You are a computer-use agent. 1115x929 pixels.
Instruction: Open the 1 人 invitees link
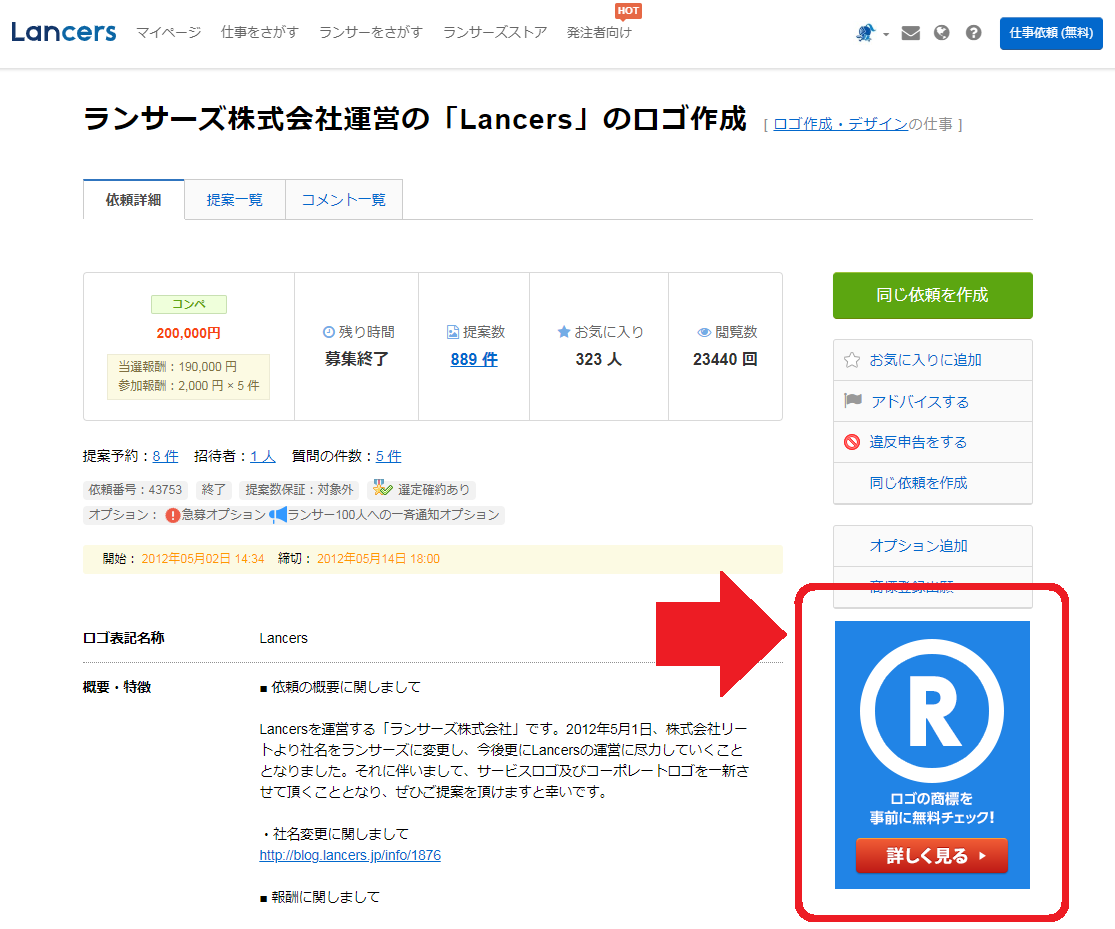[x=262, y=456]
